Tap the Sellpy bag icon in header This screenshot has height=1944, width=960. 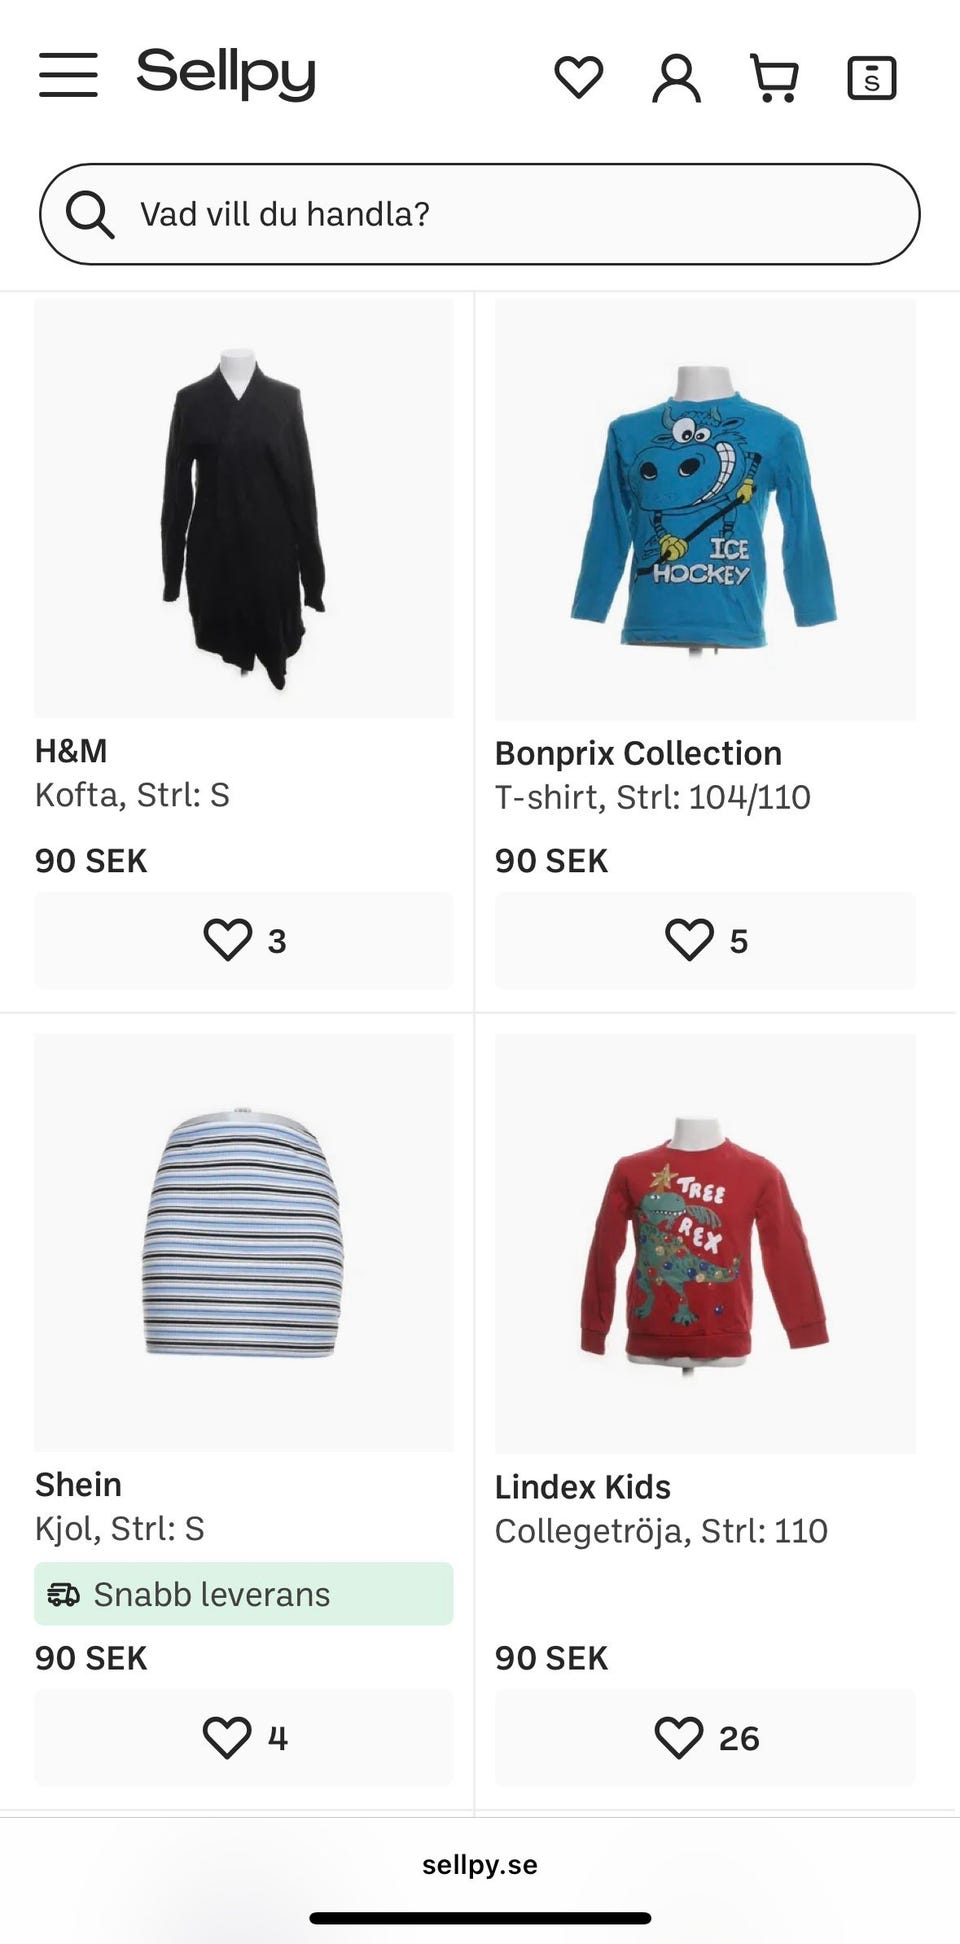click(871, 77)
